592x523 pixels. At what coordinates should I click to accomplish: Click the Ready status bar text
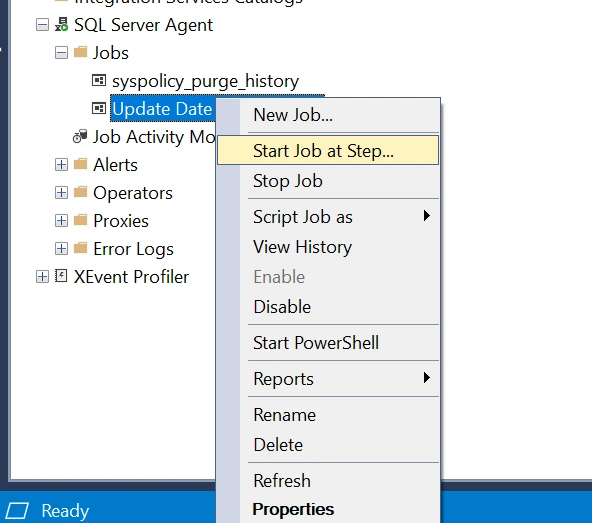pyautogui.click(x=65, y=511)
